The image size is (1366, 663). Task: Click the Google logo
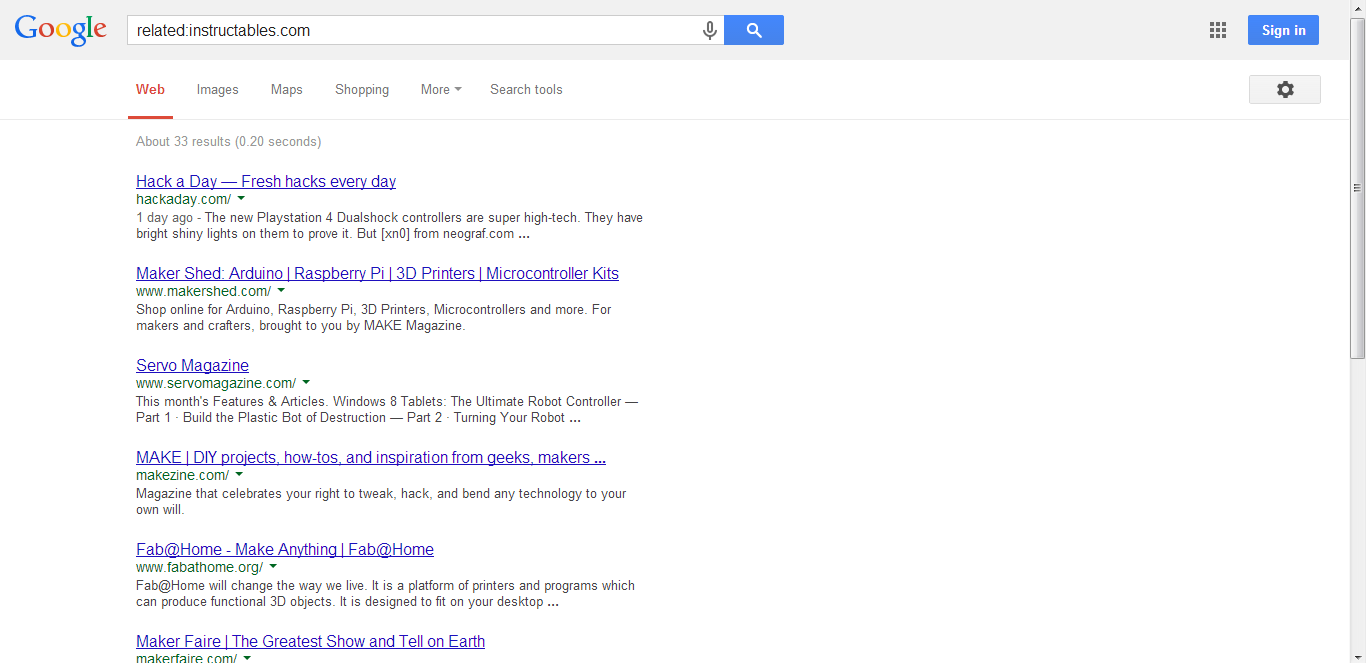pyautogui.click(x=61, y=30)
